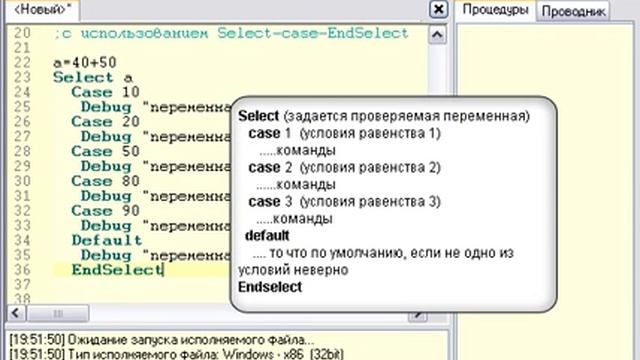Click 'case 1' line in tooltip
This screenshot has height=360, width=640.
coord(344,133)
